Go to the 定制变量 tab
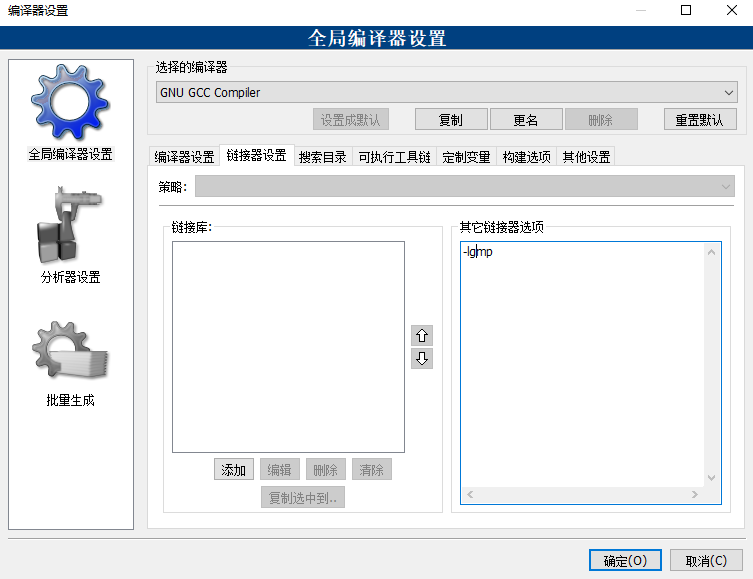The height and width of the screenshot is (579, 753). (466, 157)
